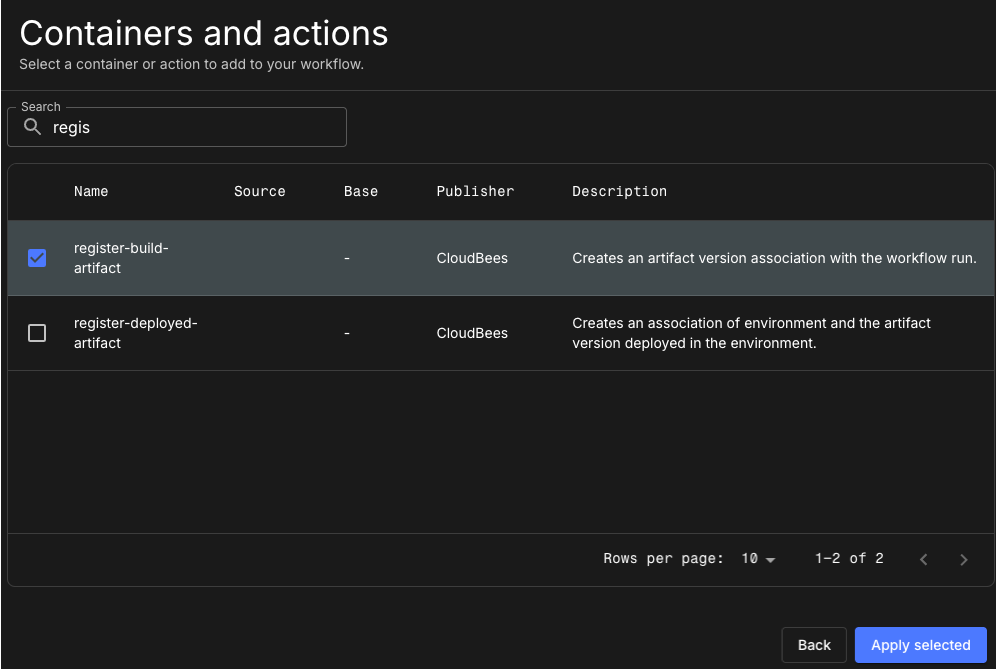Uncheck the register-build-artifact checkbox

pyautogui.click(x=37, y=258)
